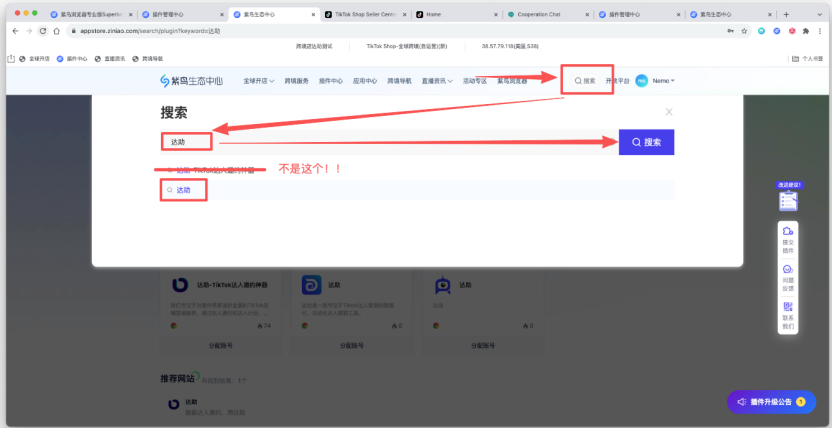Open the 全球开店 dropdown menu
This screenshot has height=428, width=832.
259,80
